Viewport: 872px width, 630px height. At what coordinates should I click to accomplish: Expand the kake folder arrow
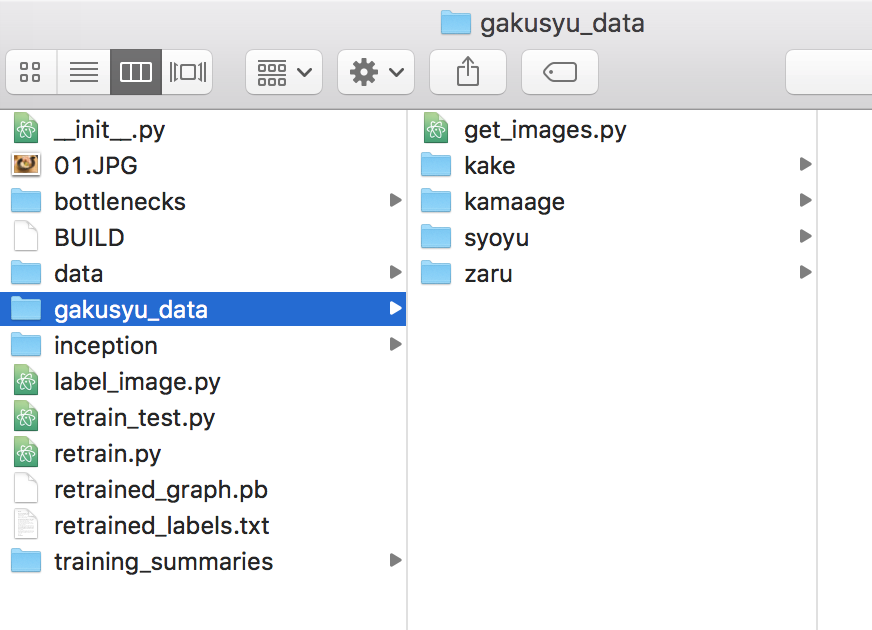805,165
